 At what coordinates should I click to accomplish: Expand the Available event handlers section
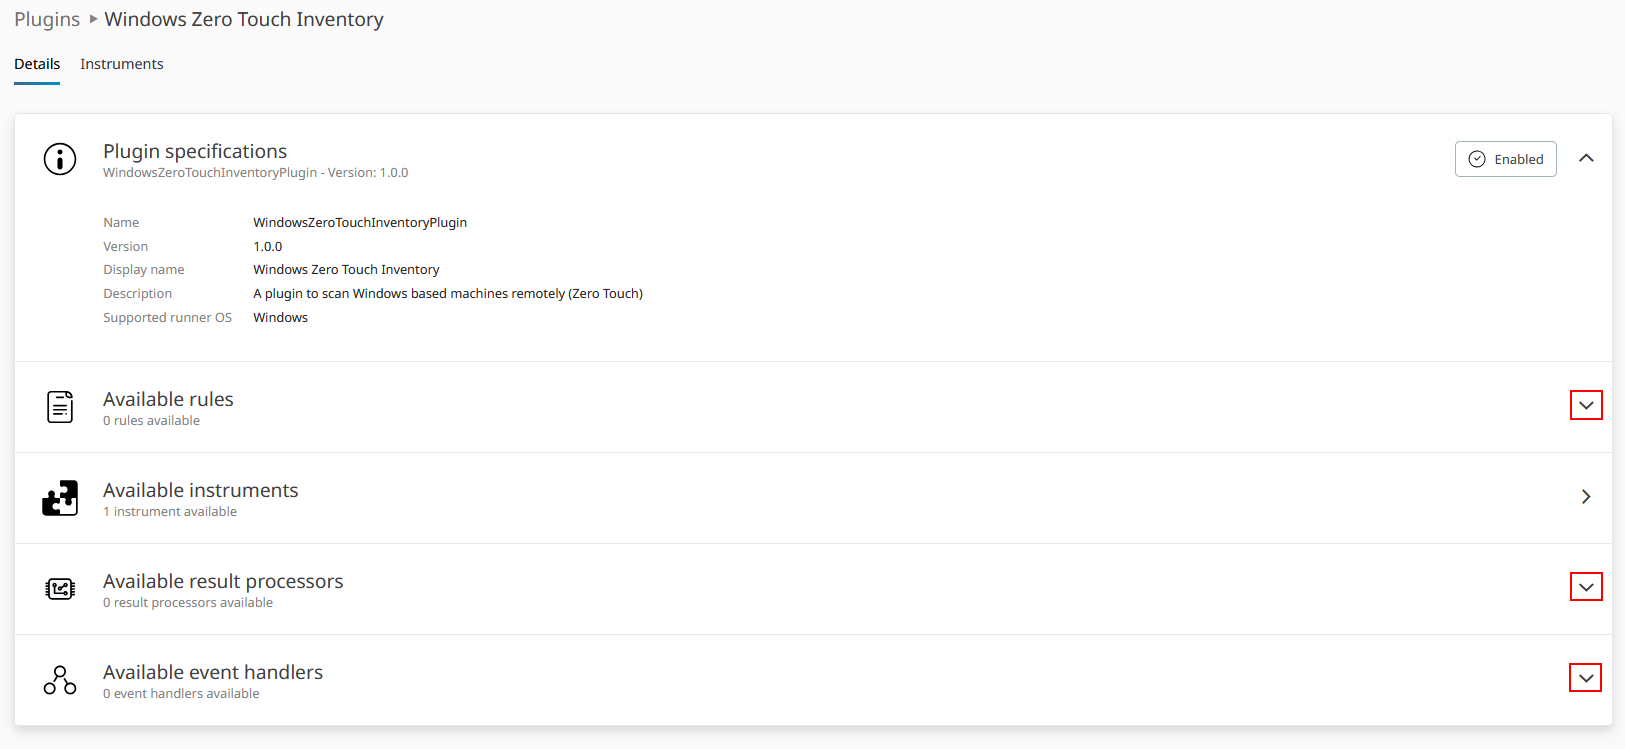point(1586,678)
